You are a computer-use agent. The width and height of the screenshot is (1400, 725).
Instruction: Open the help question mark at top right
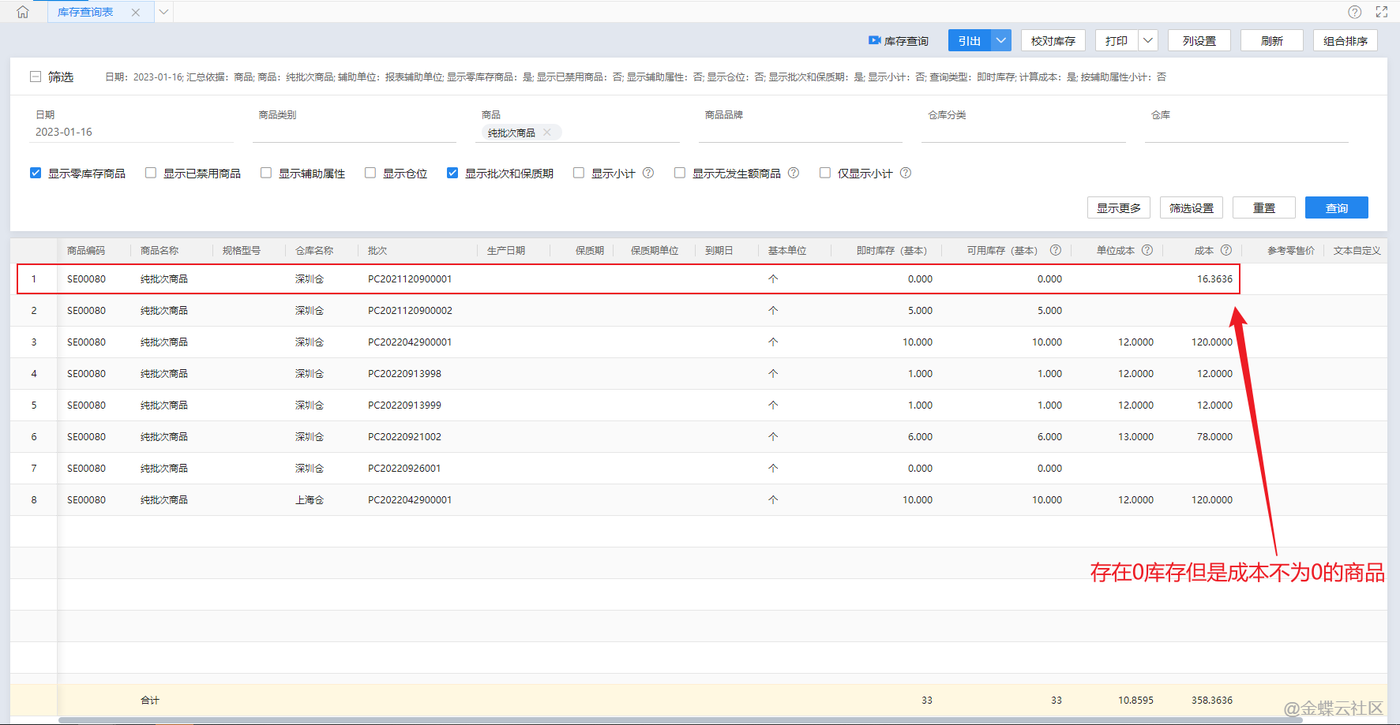(1354, 12)
